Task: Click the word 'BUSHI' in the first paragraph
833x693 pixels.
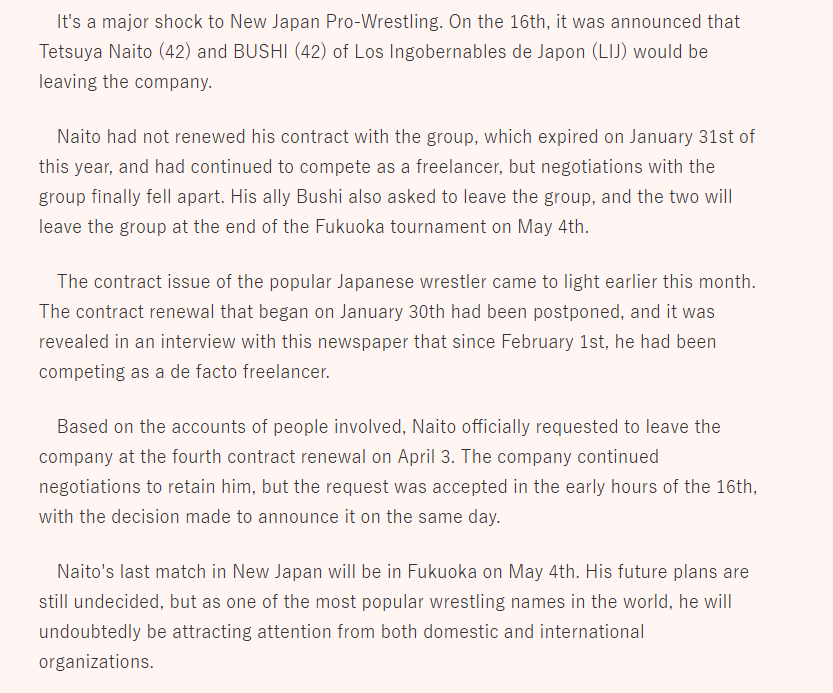Action: coord(260,52)
